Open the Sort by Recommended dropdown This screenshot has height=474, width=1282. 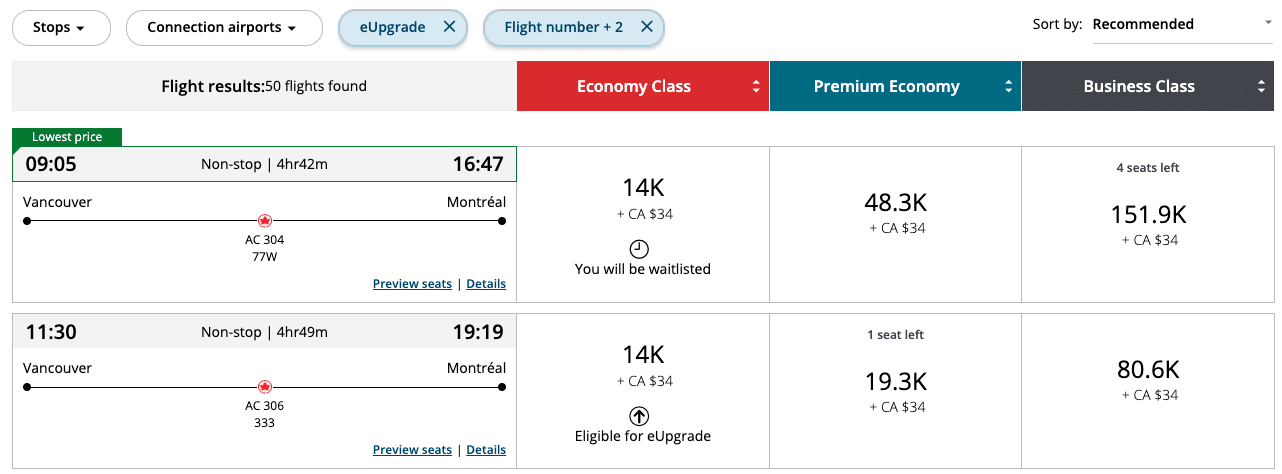1181,25
